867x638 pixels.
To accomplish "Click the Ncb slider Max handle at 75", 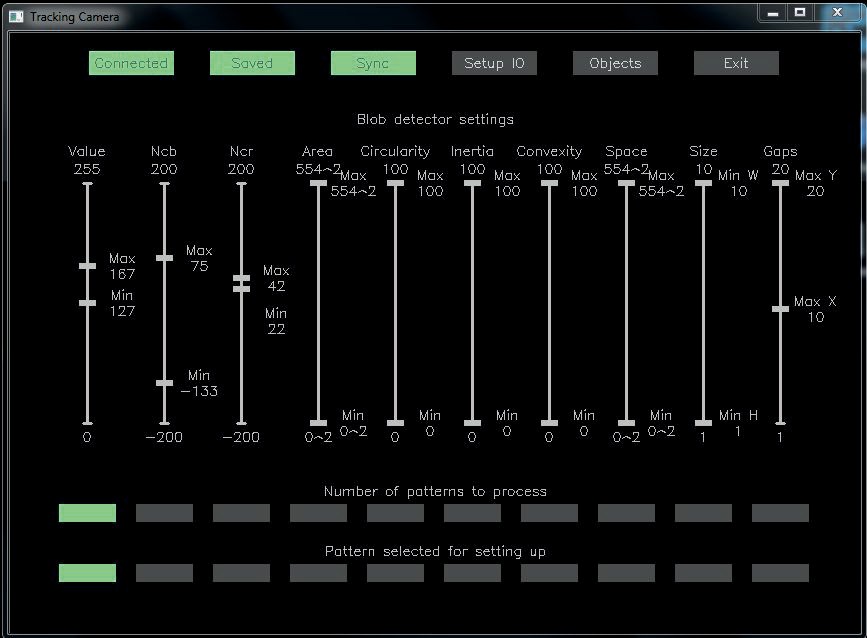I will 165,258.
